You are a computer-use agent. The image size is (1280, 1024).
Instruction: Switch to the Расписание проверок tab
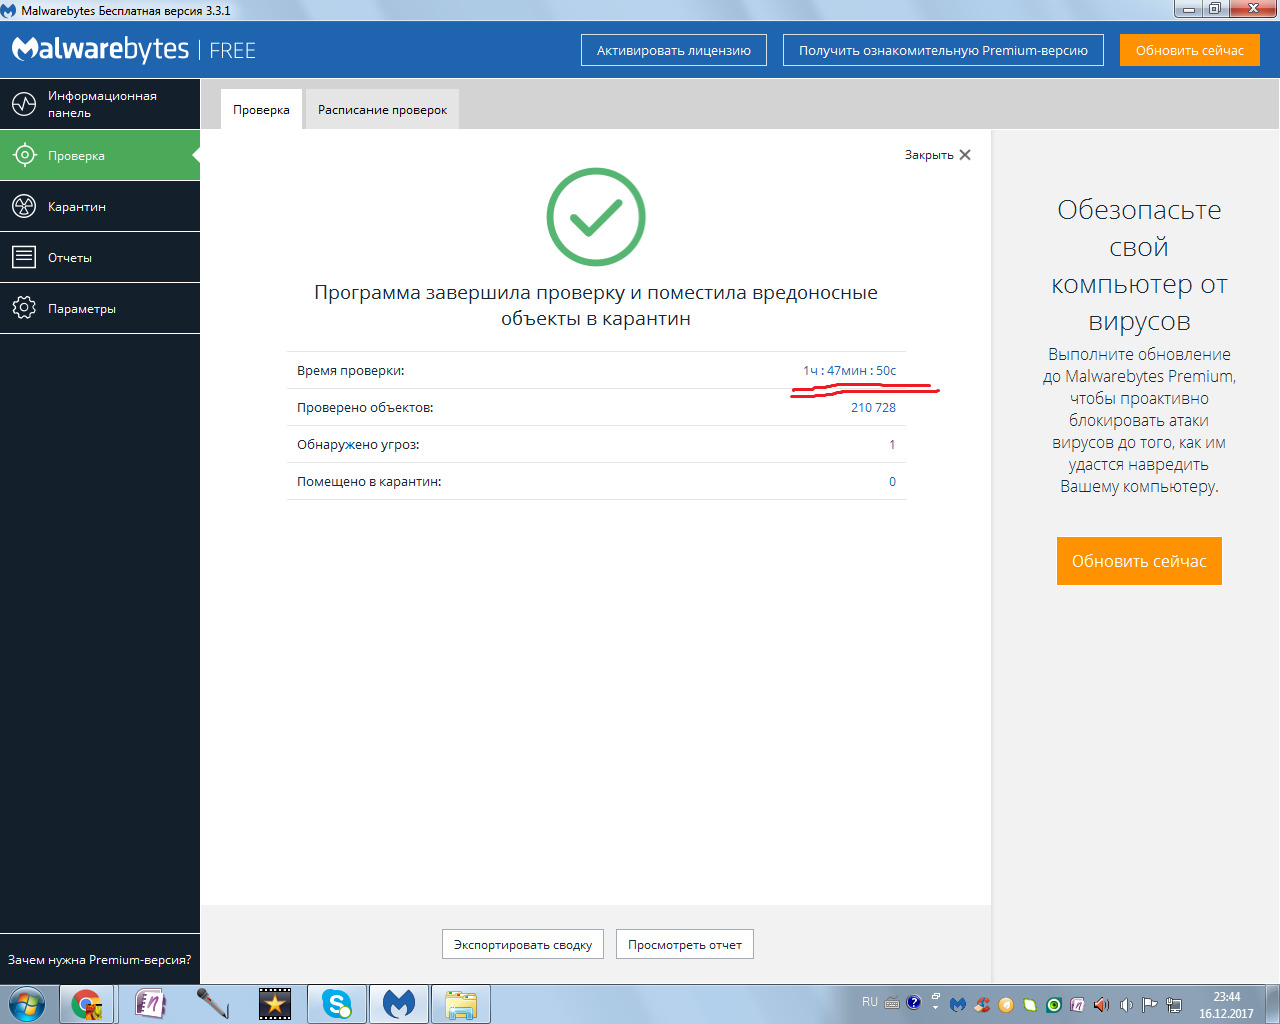382,110
